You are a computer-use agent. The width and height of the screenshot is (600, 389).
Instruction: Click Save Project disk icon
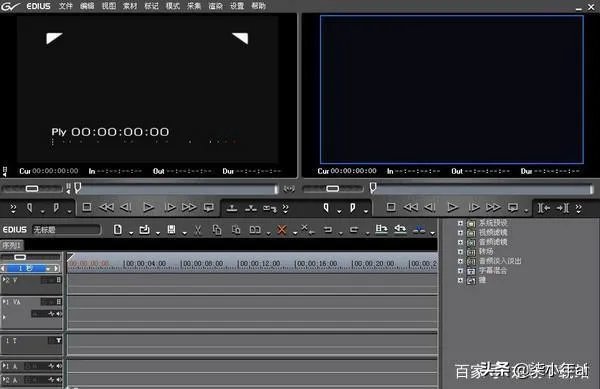171,229
